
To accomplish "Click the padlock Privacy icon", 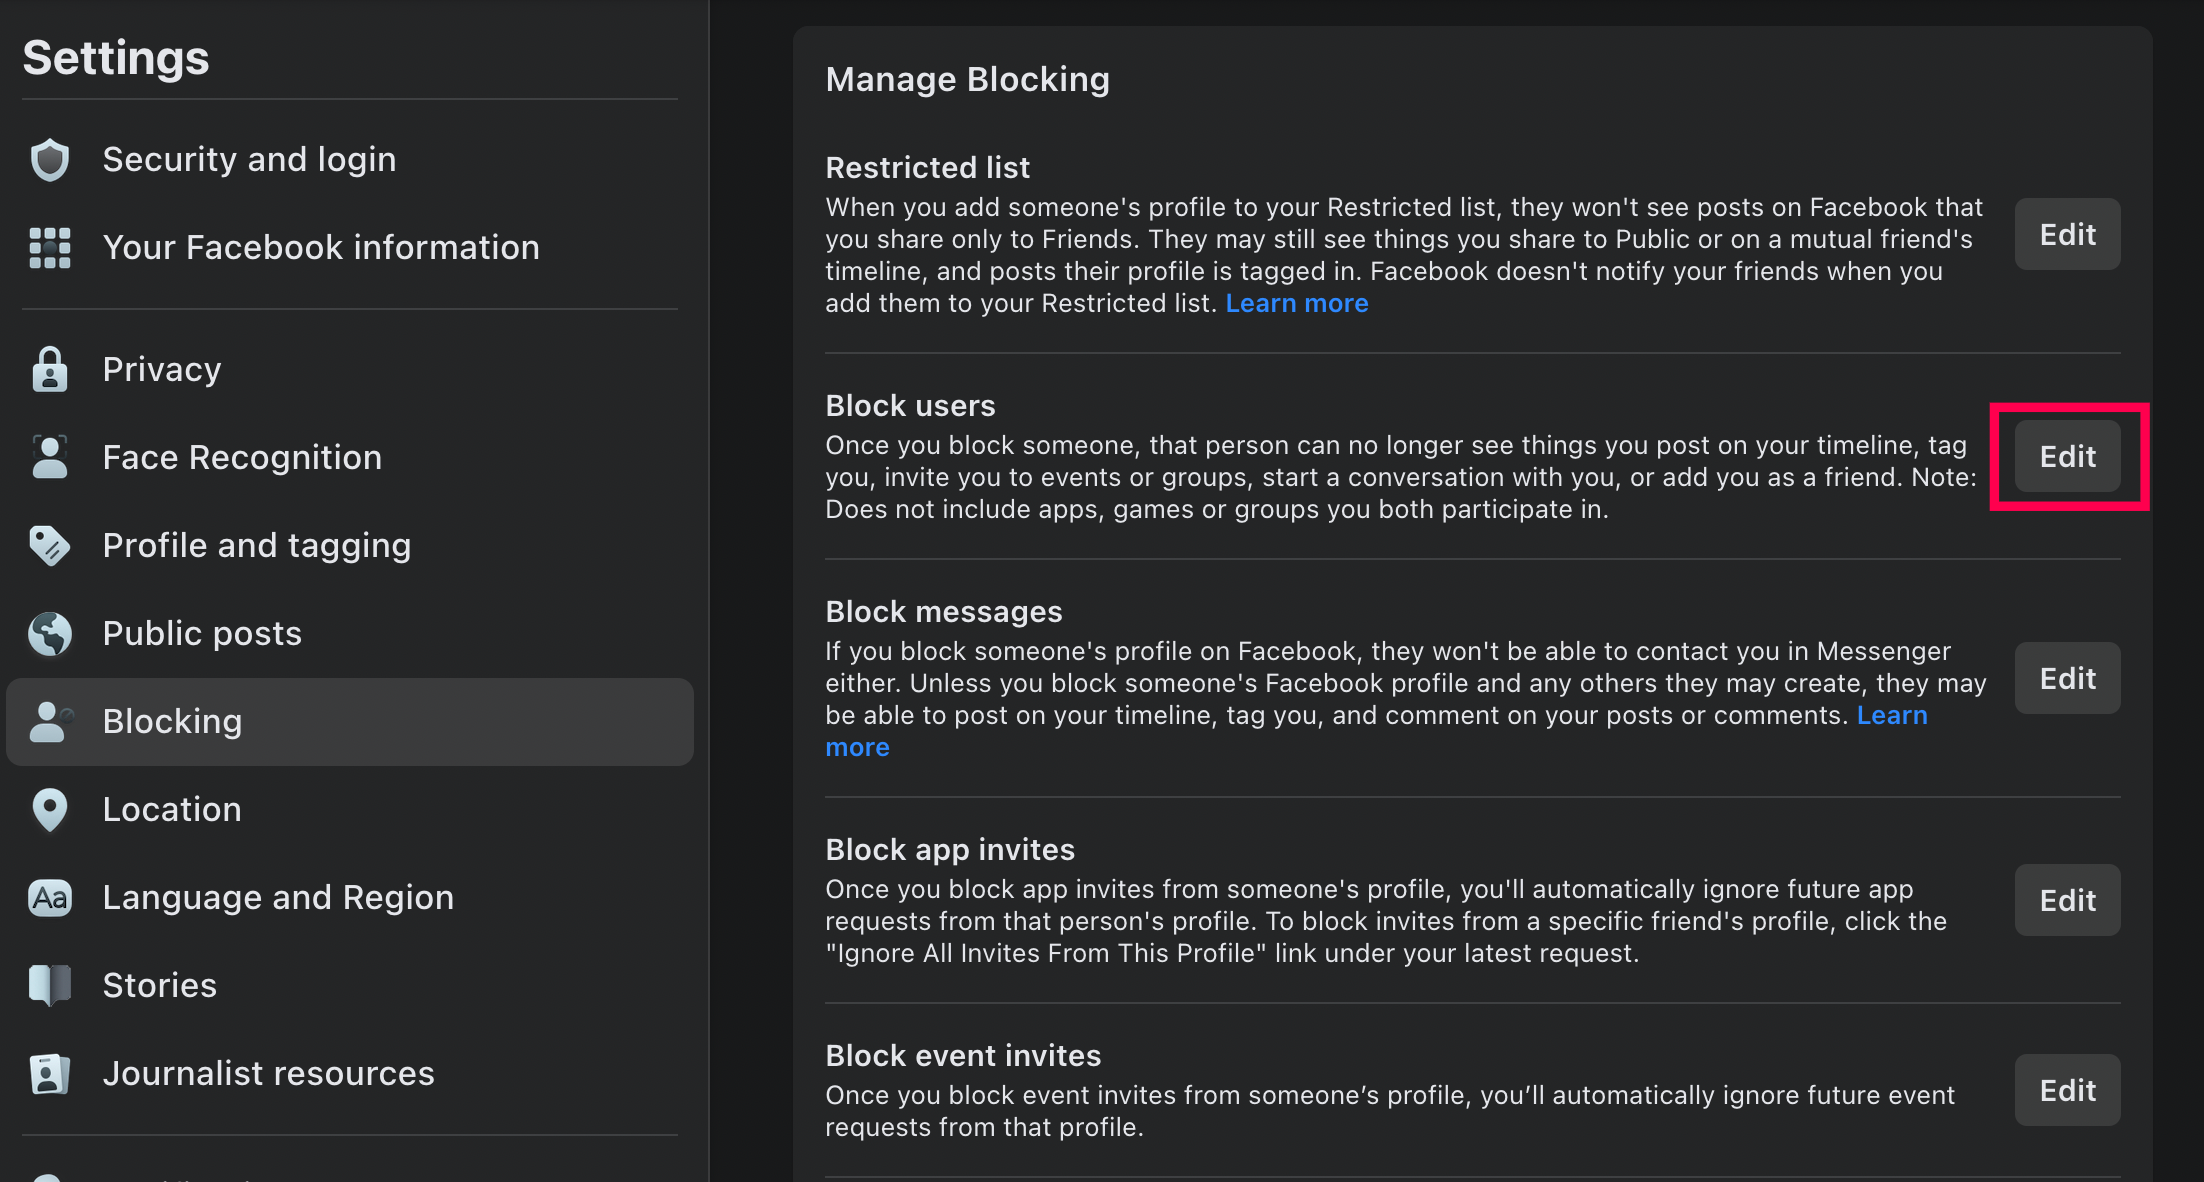I will pyautogui.click(x=49, y=370).
